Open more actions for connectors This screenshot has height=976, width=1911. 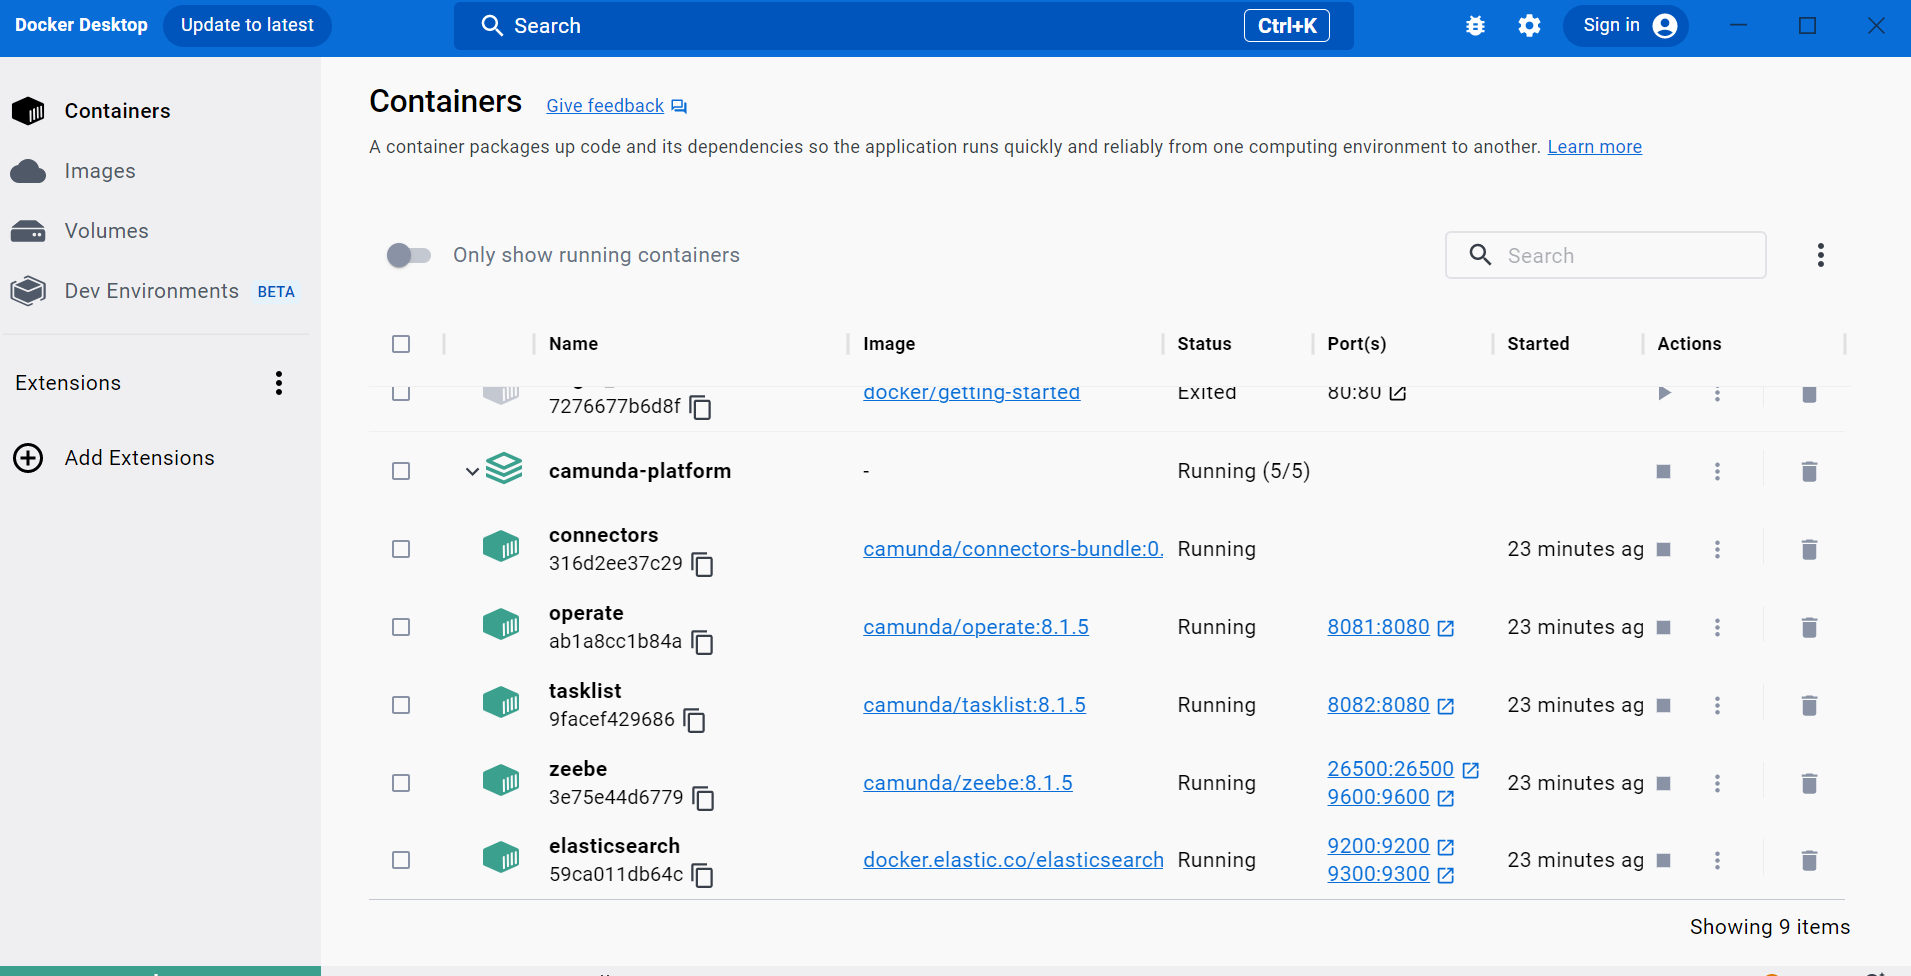(1718, 549)
